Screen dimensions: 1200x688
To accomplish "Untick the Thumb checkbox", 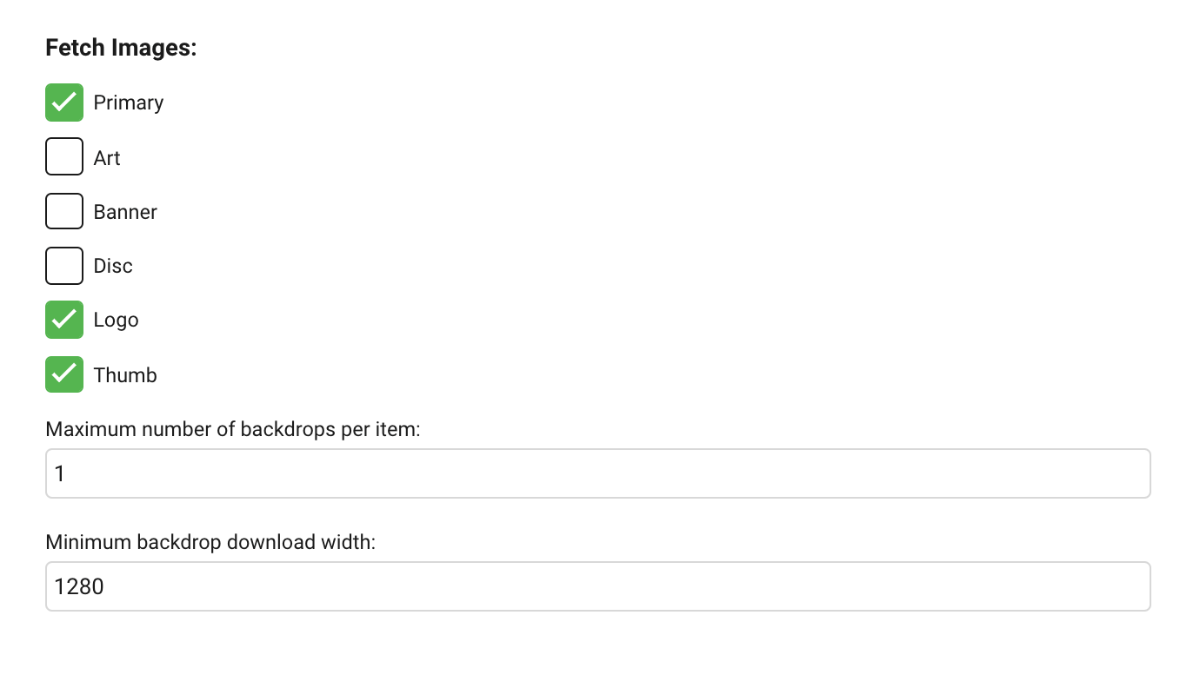I will pos(64,374).
